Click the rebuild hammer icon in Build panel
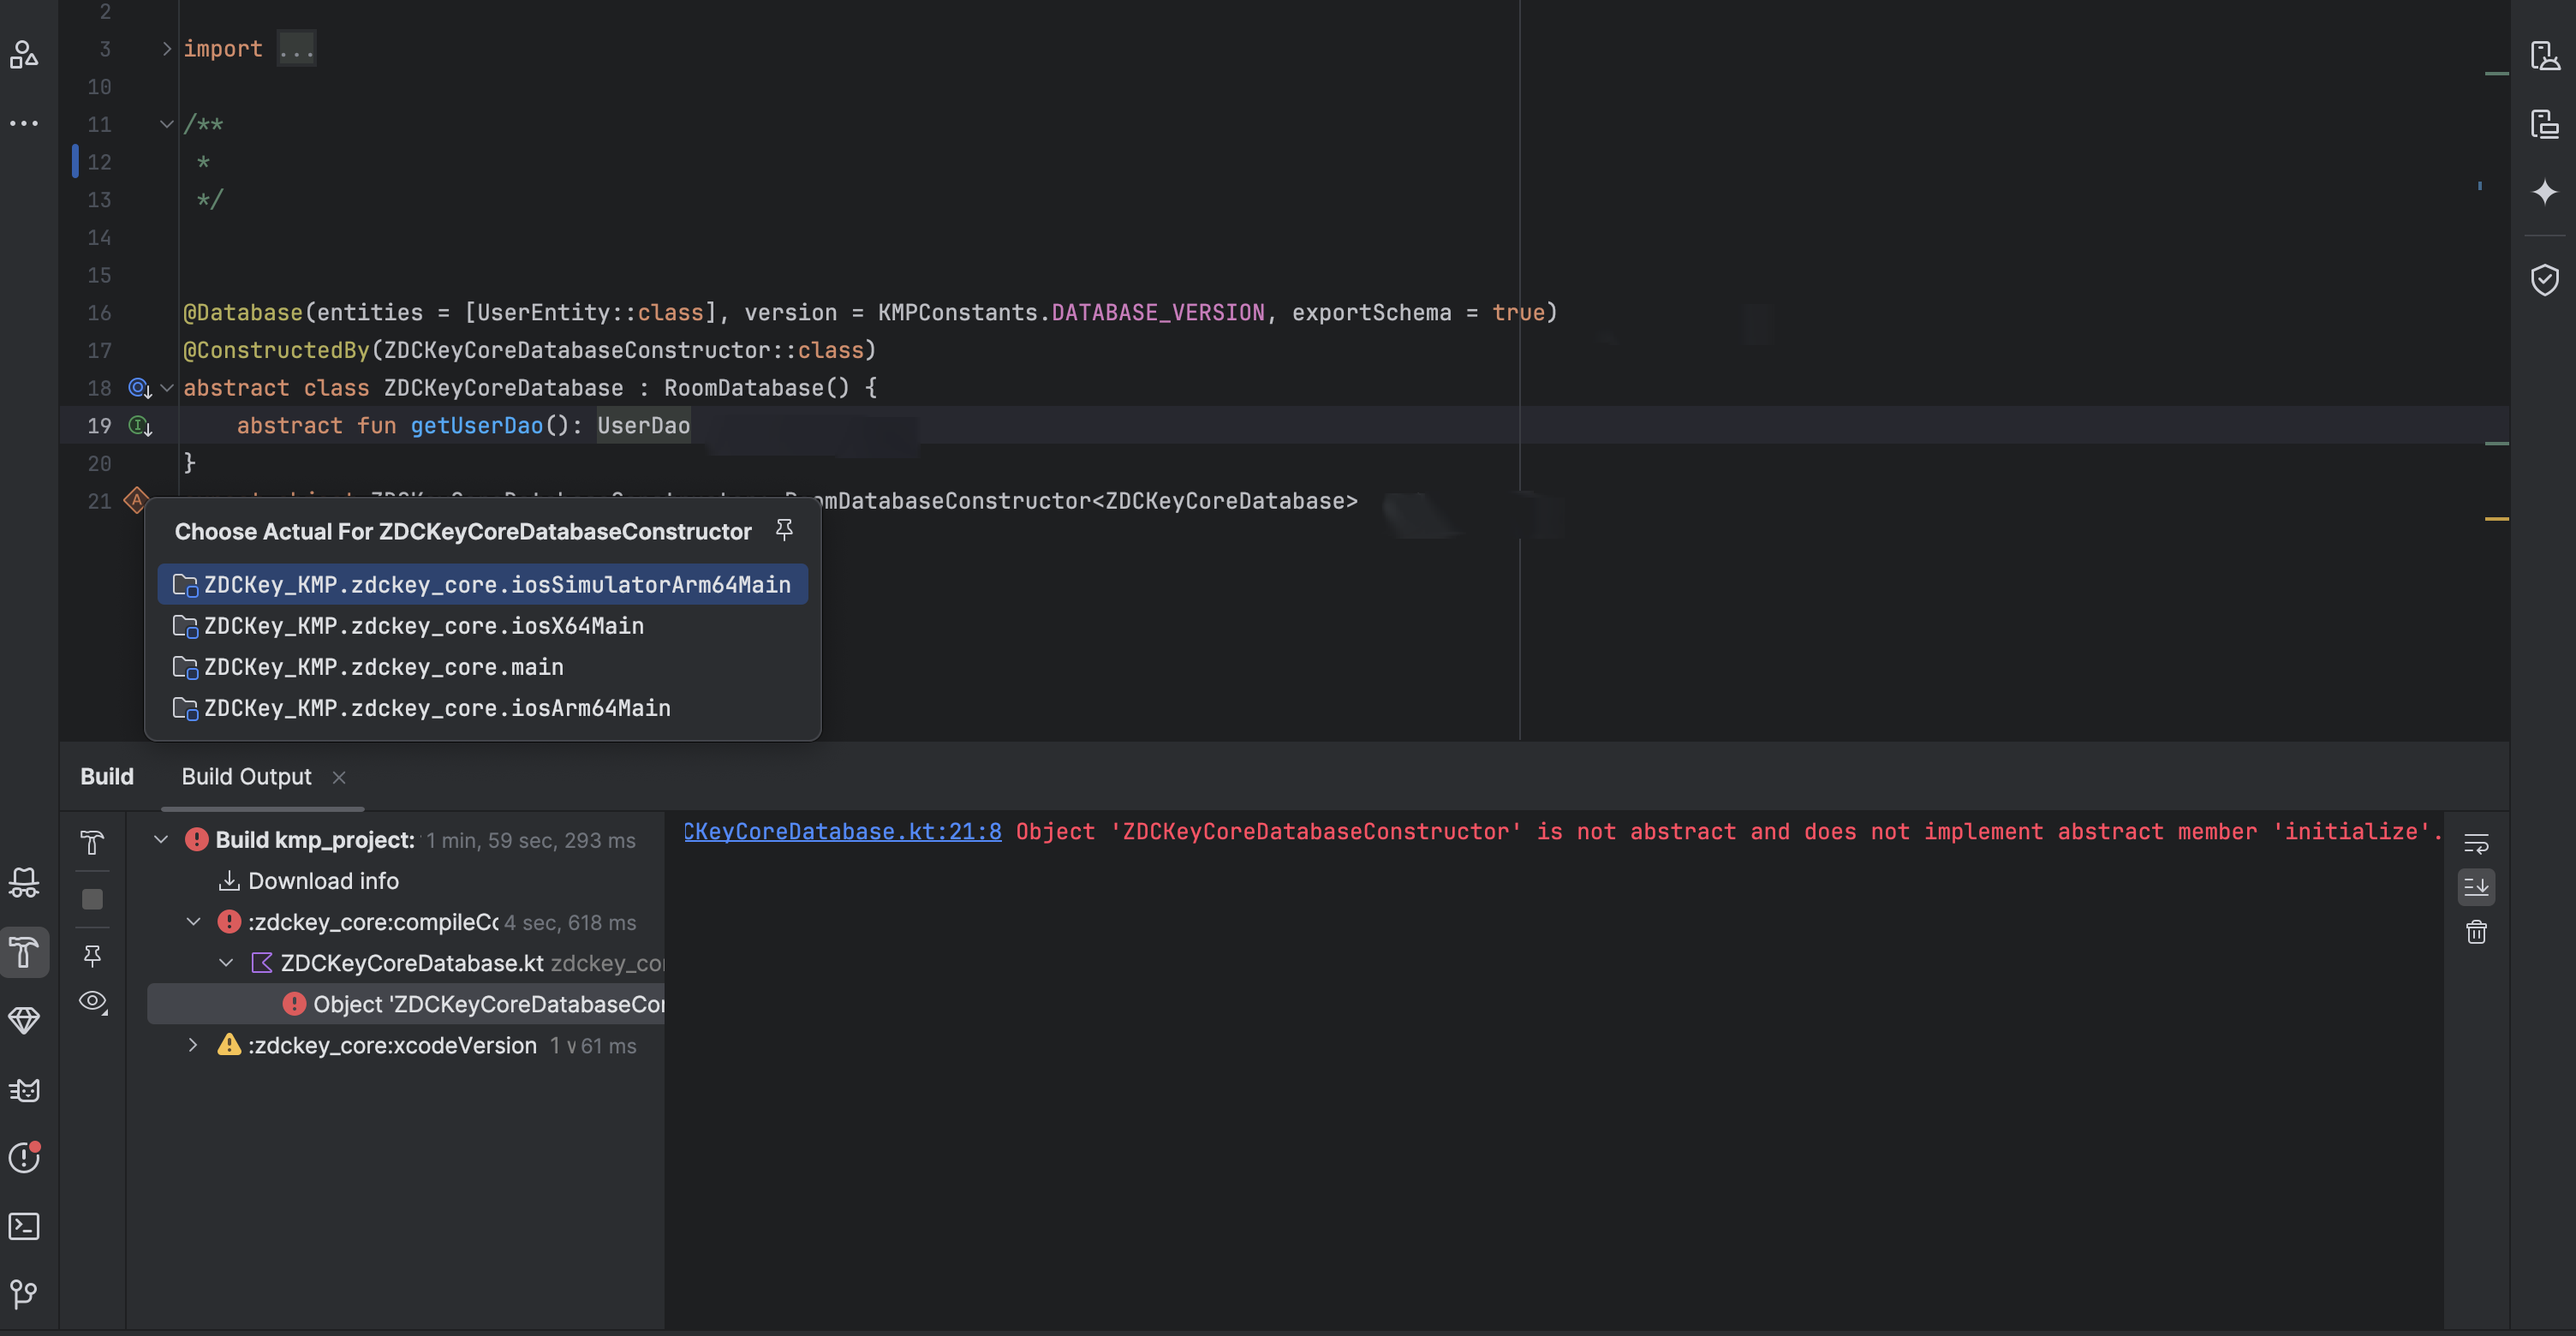 click(92, 843)
